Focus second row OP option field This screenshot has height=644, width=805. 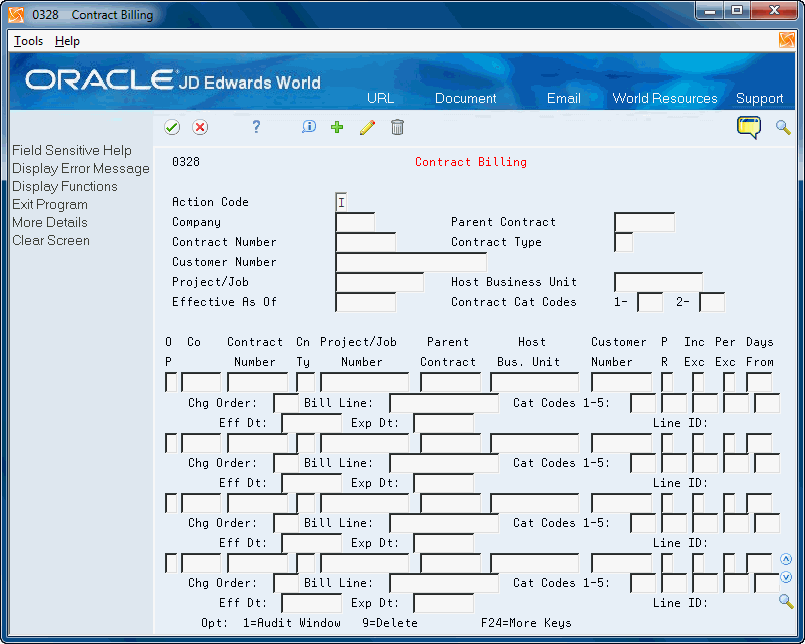pos(171,443)
